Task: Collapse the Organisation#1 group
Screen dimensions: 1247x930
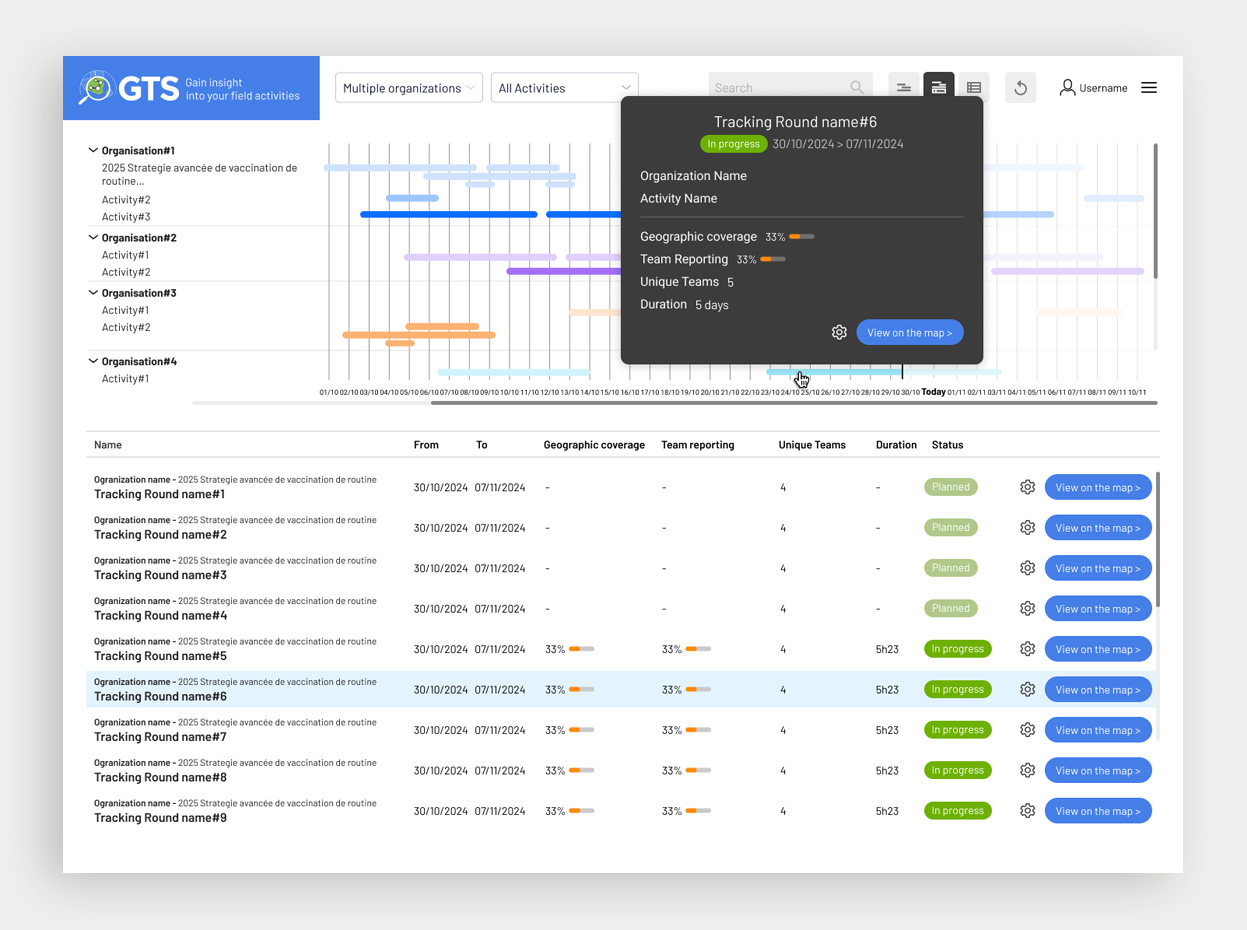Action: point(93,151)
